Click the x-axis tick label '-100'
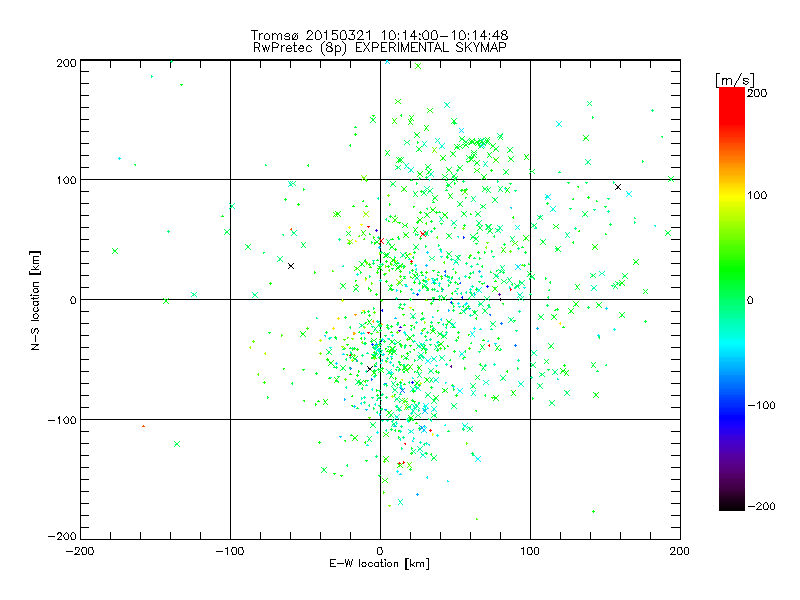Image resolution: width=800 pixels, height=600 pixels. click(230, 551)
